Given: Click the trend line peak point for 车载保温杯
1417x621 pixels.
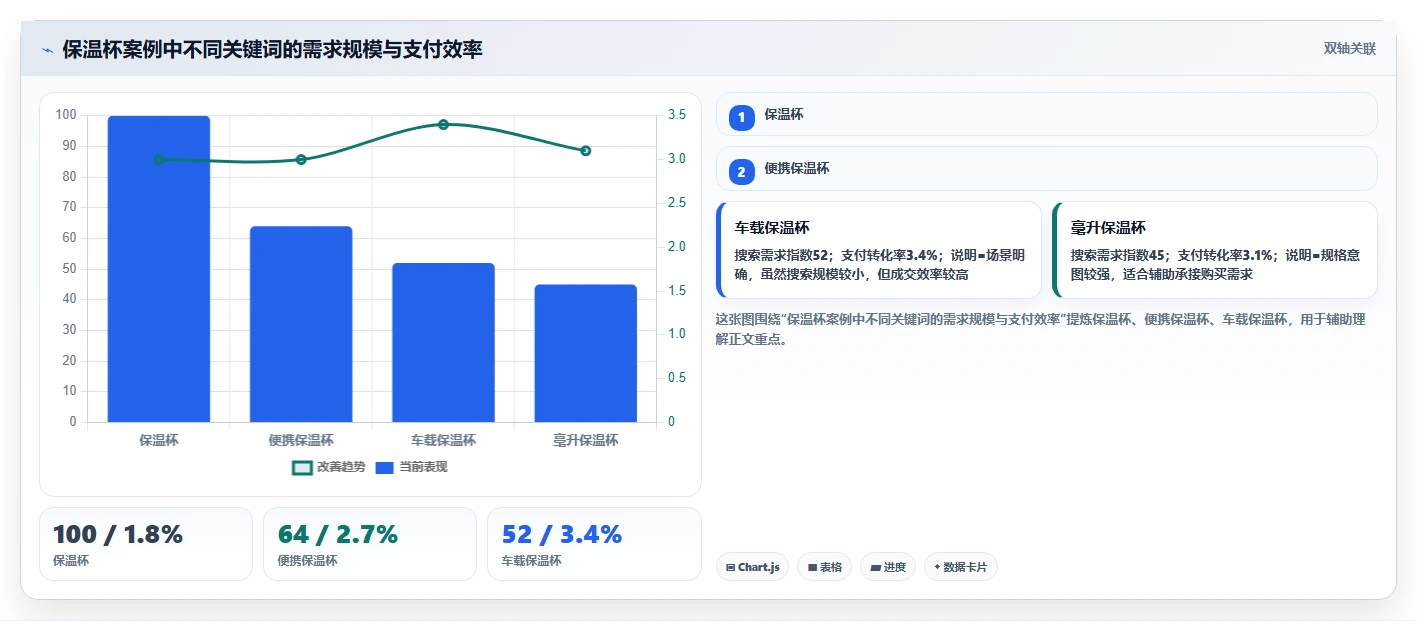Looking at the screenshot, I should [443, 124].
